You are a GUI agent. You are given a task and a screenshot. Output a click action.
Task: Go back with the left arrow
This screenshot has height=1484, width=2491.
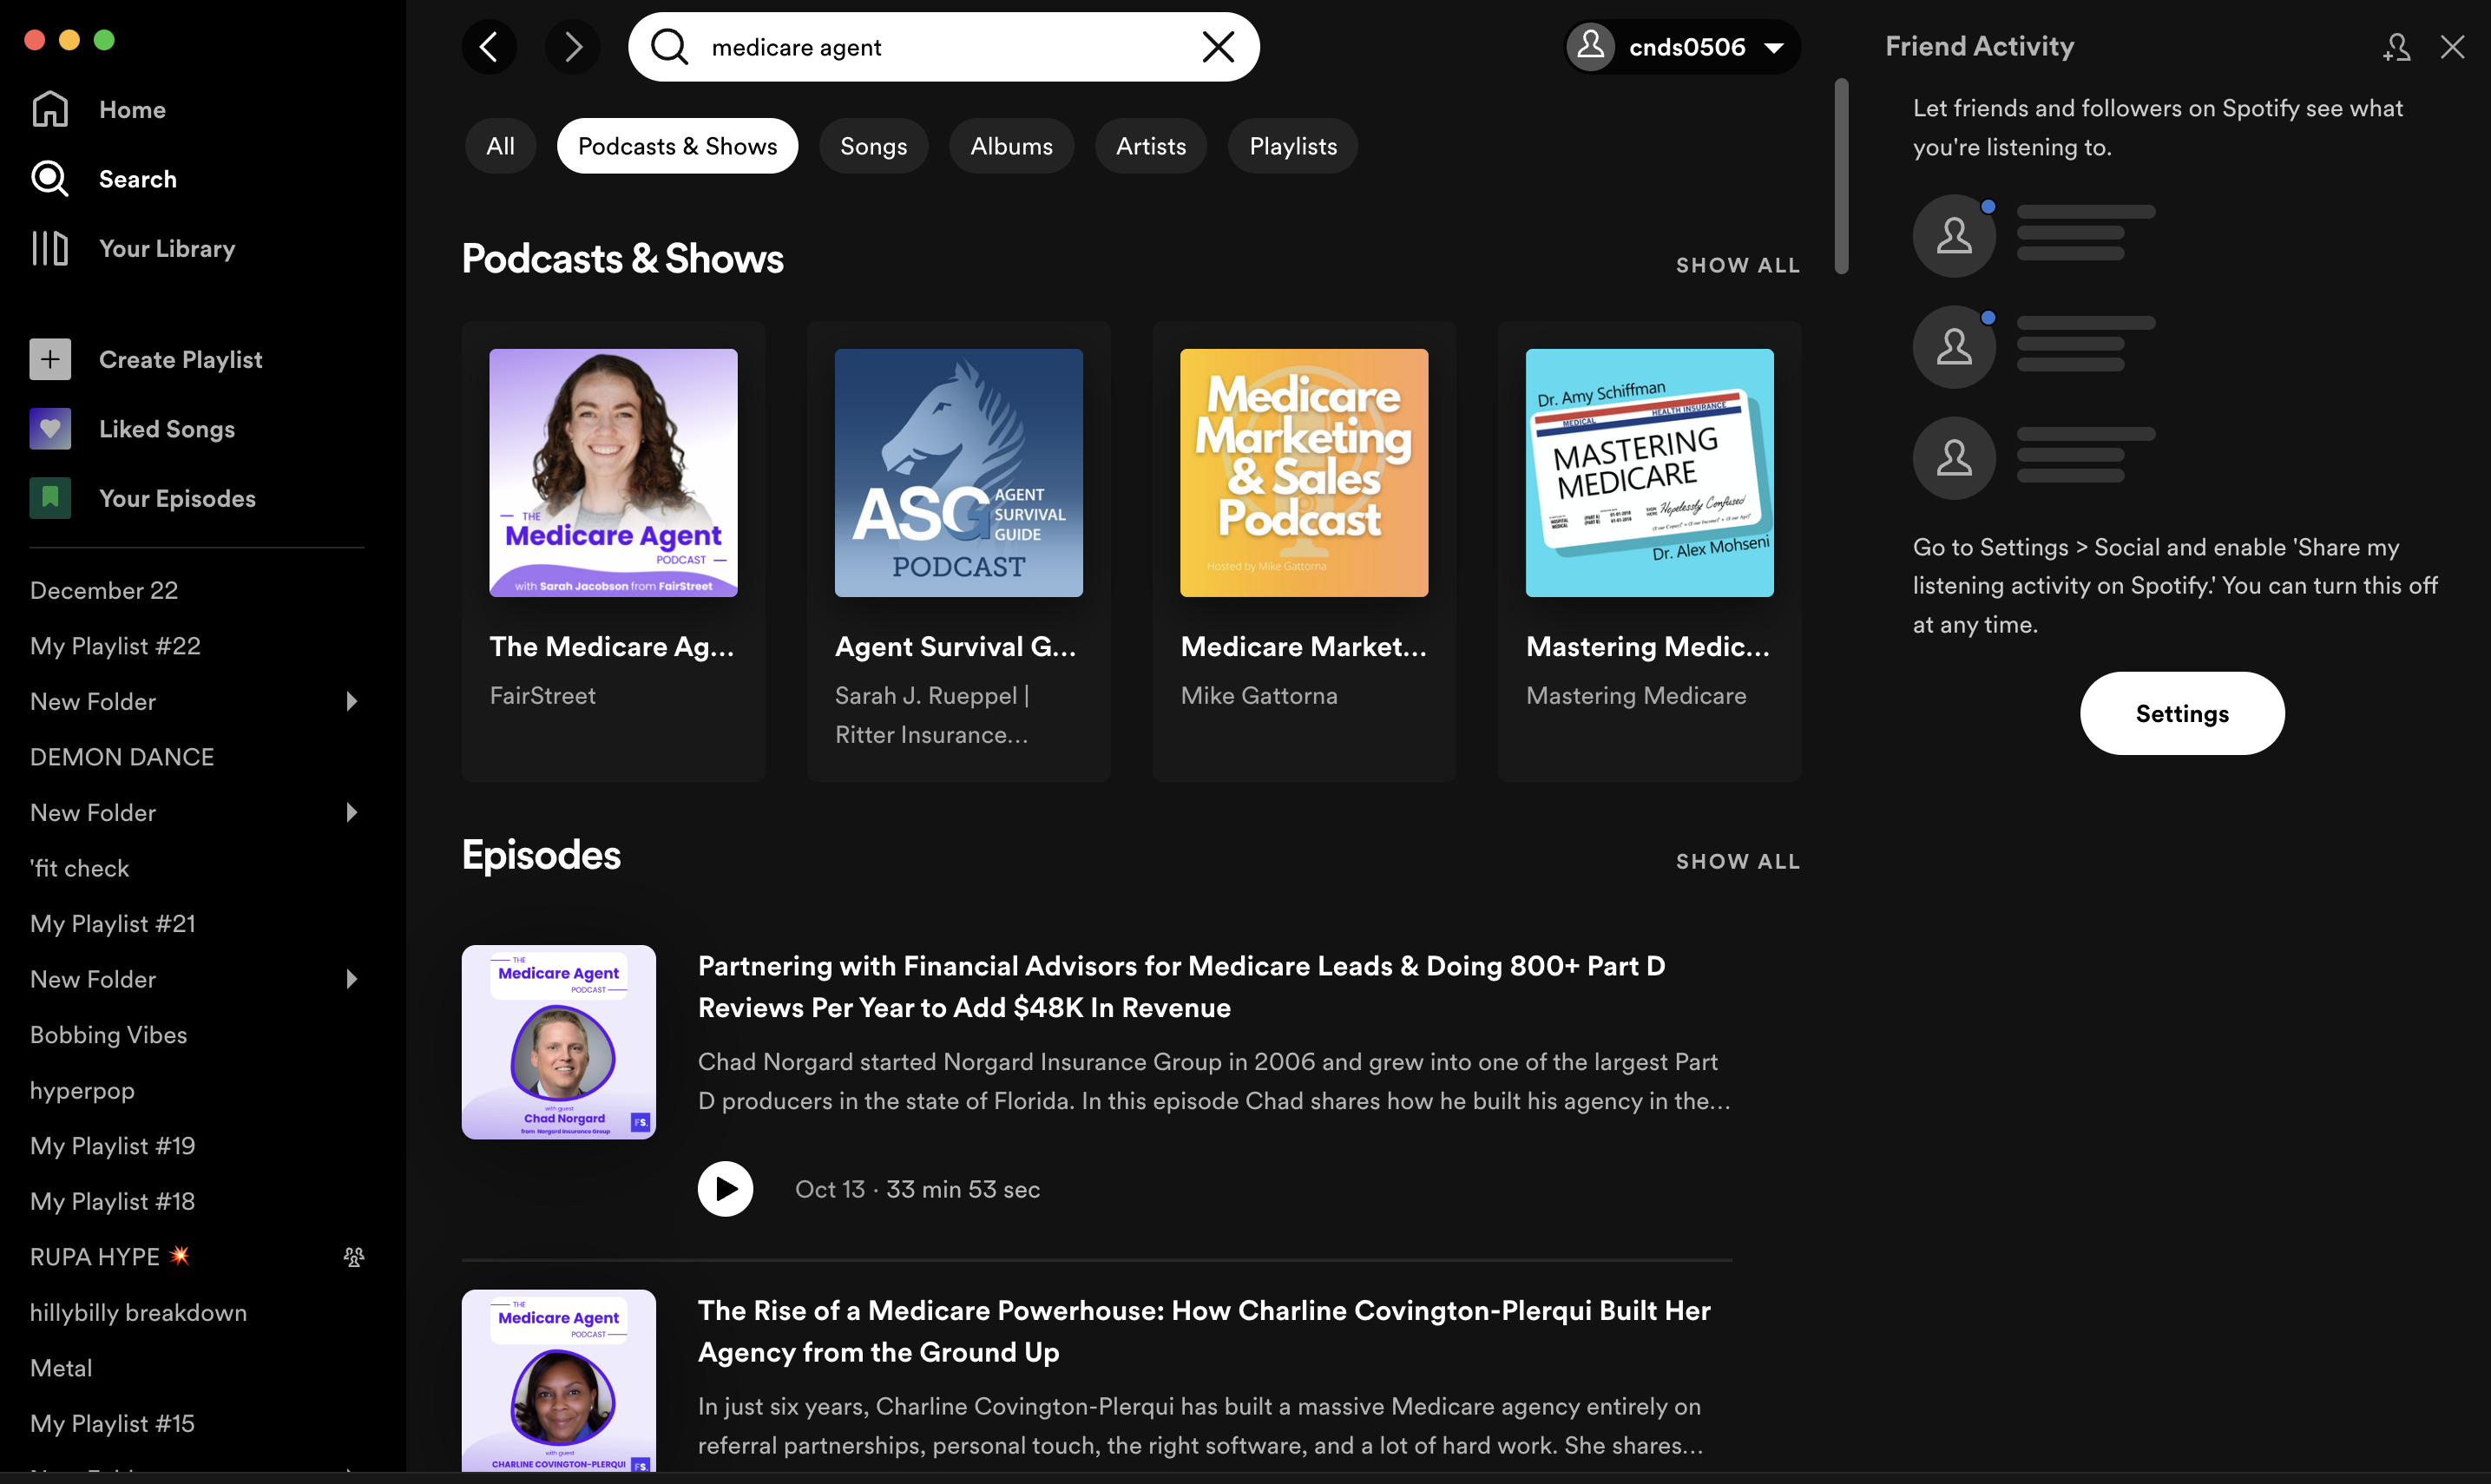pyautogui.click(x=489, y=47)
